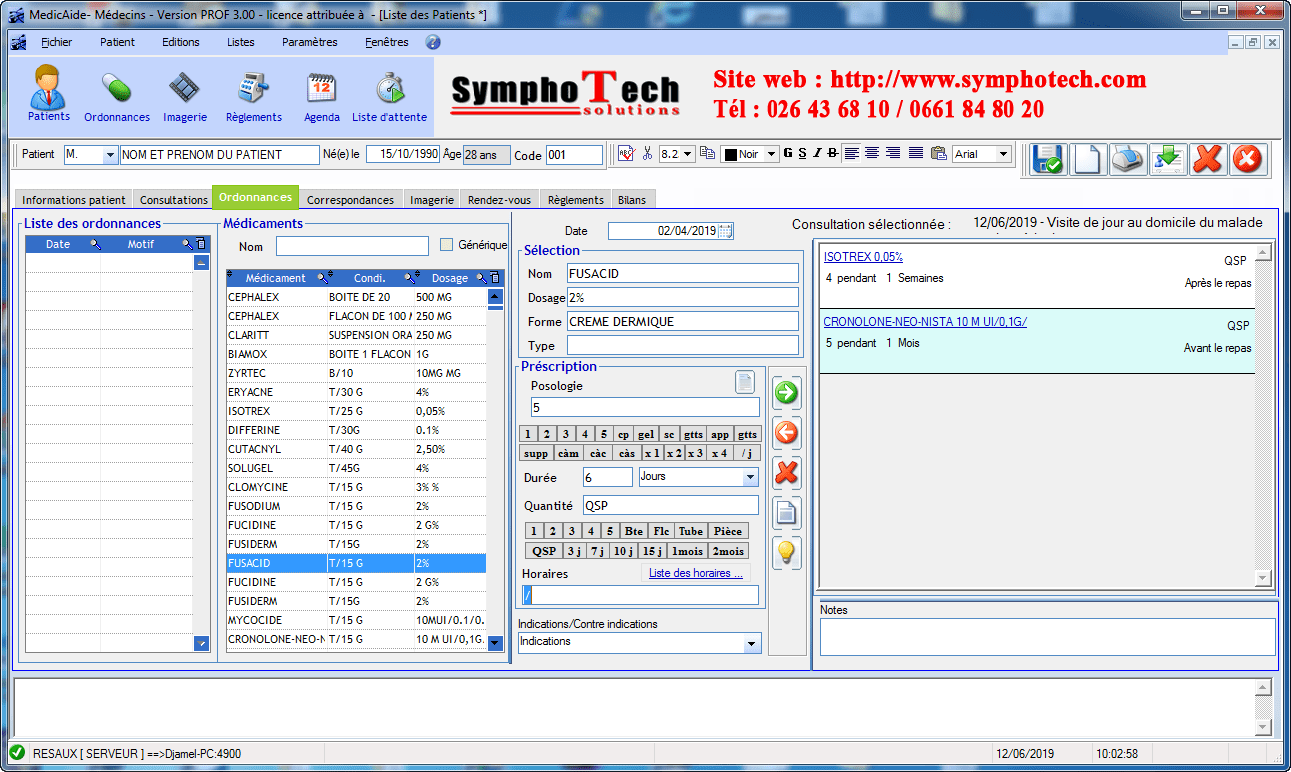Click the QSP quantity button
1291x772 pixels.
(x=544, y=551)
